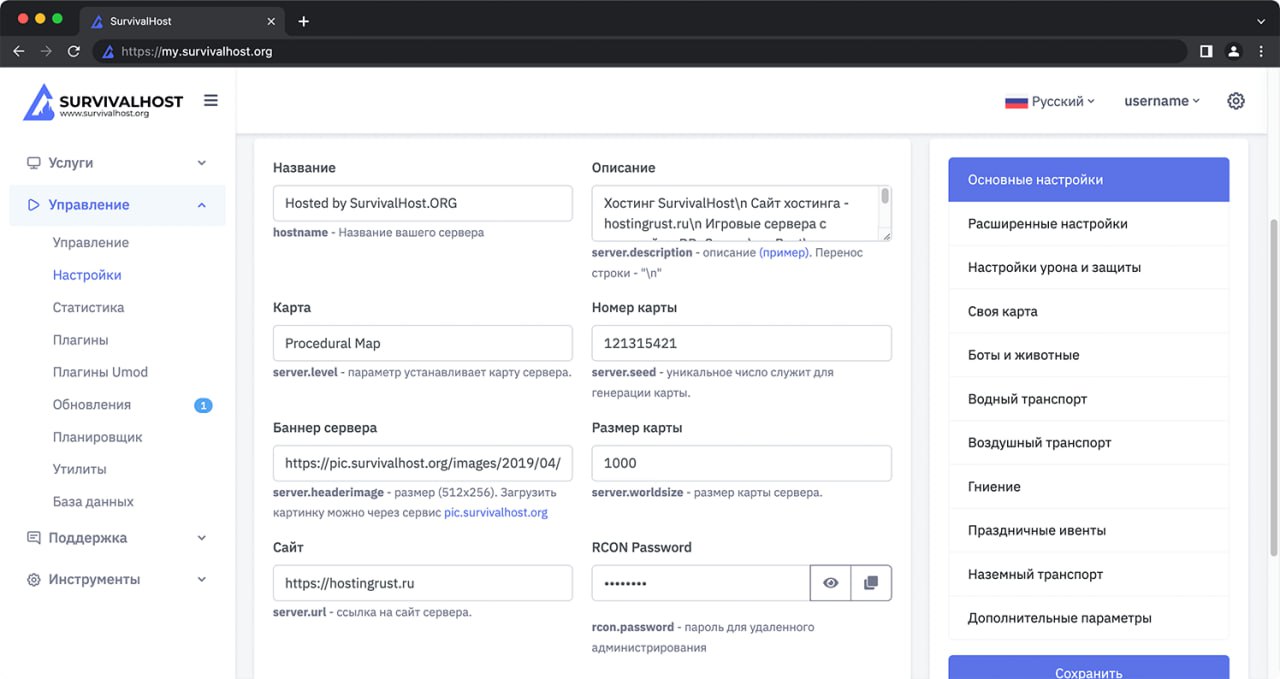This screenshot has height=679, width=1280.
Task: Click the Номер карты seed field
Action: click(x=741, y=343)
